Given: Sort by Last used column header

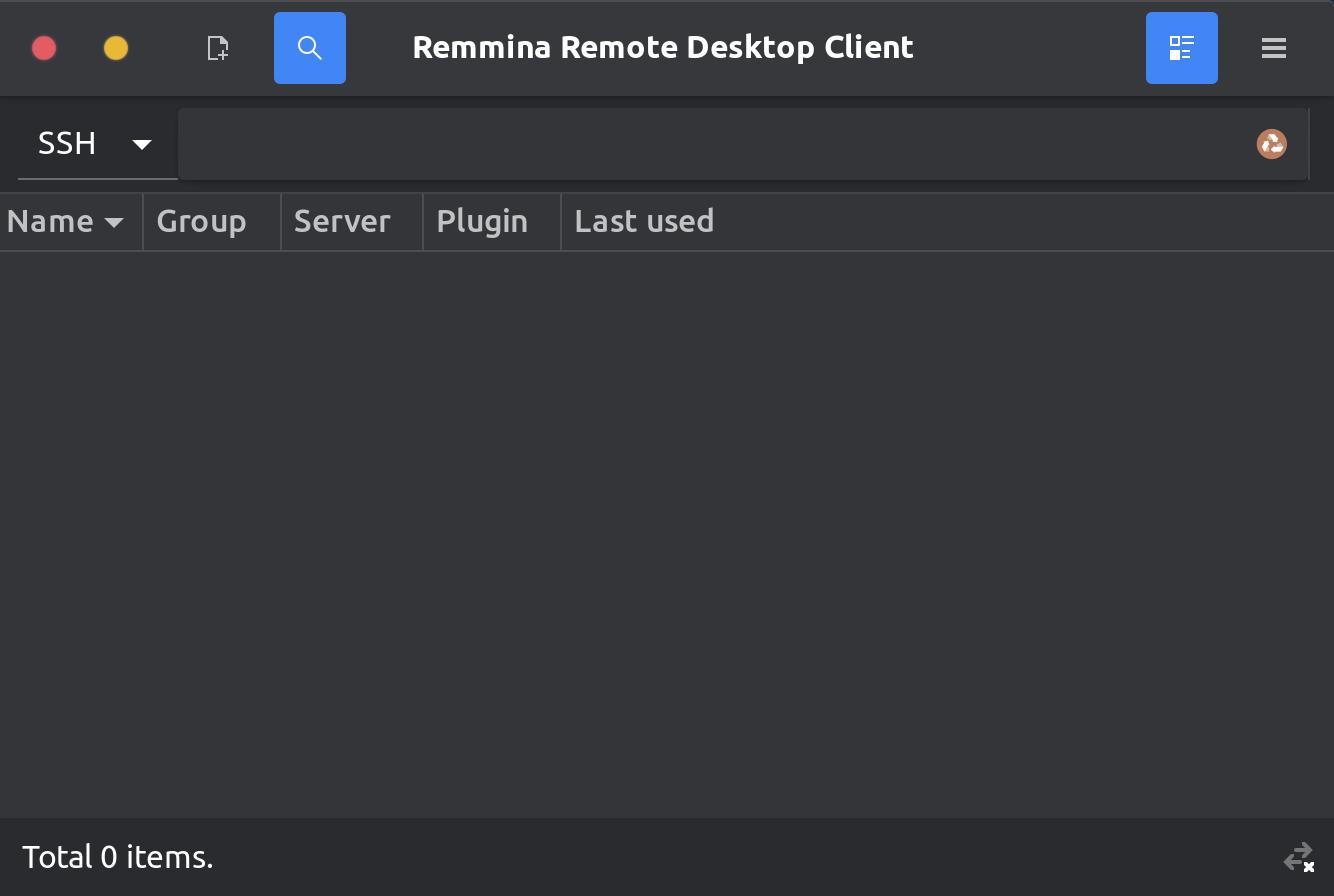Looking at the screenshot, I should (x=947, y=222).
